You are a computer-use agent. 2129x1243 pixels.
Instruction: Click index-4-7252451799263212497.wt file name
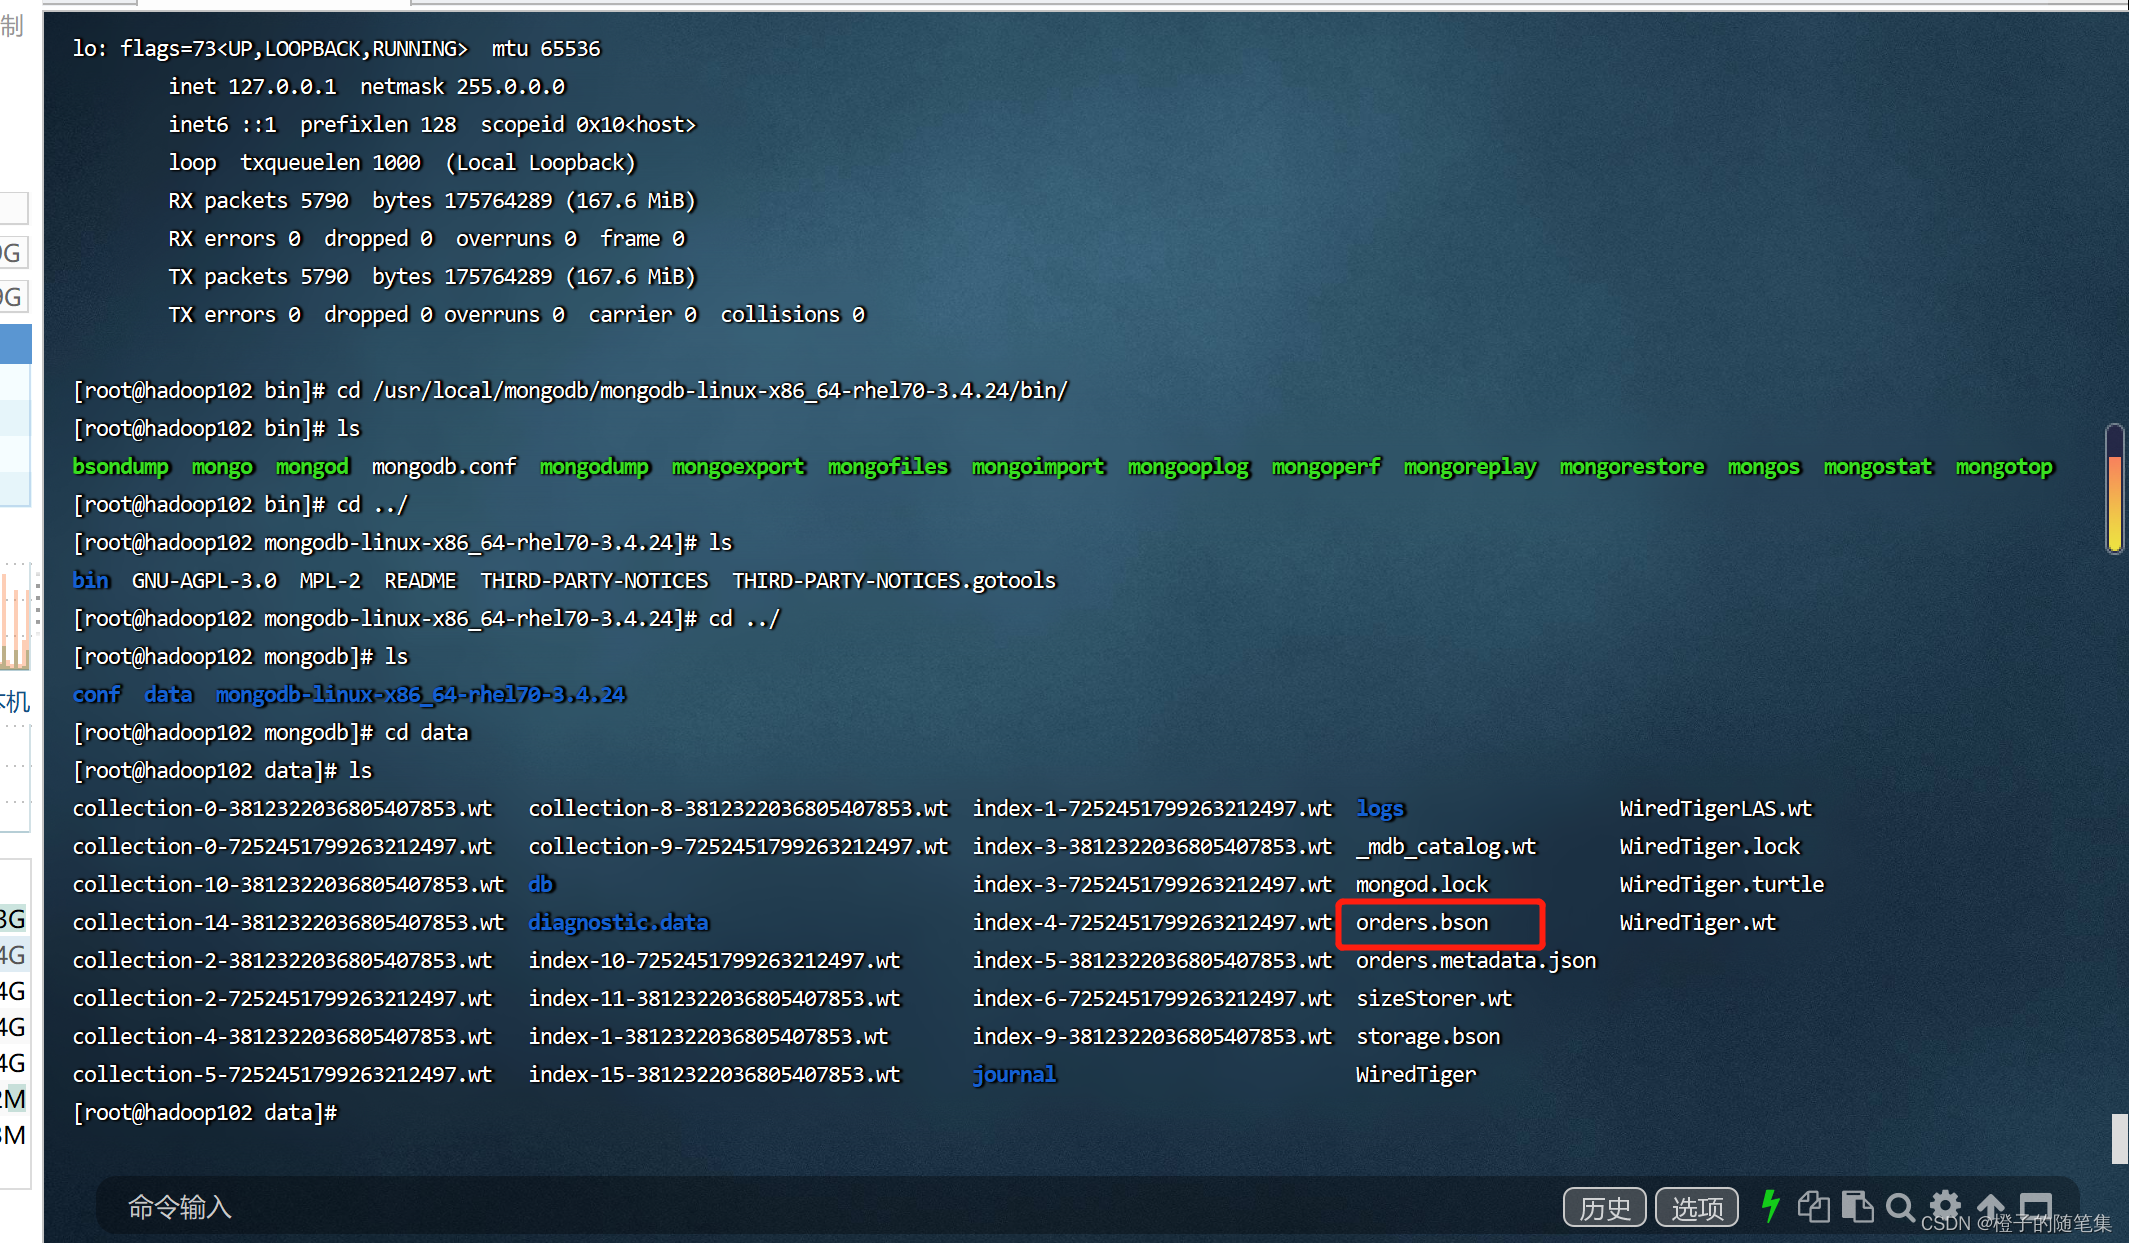pyautogui.click(x=1152, y=922)
